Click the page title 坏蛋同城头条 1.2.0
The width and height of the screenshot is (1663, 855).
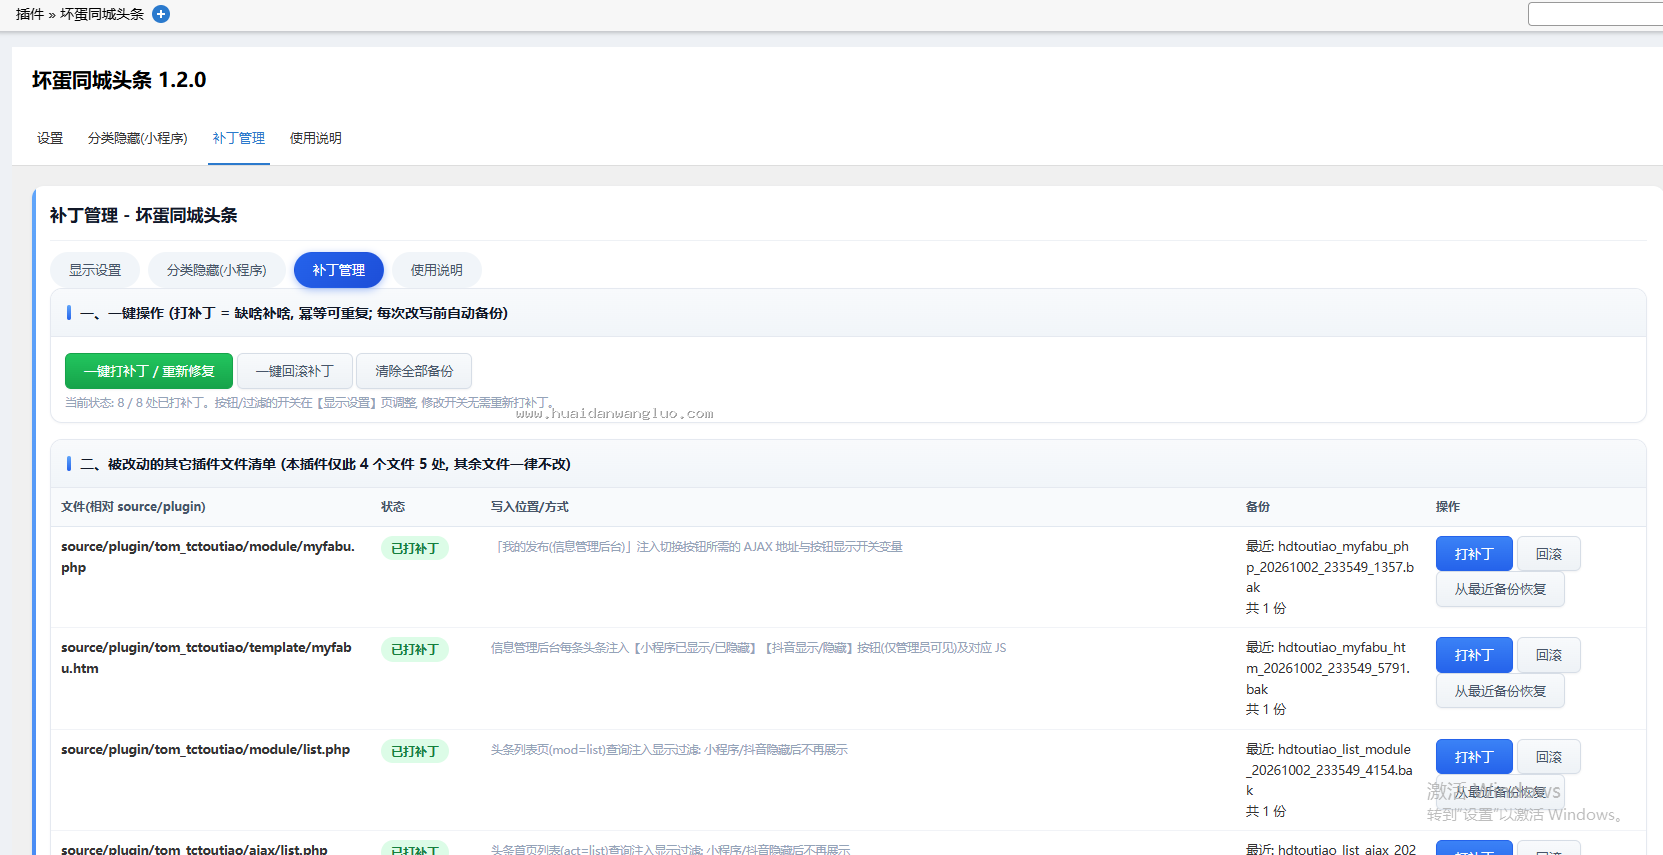119,80
